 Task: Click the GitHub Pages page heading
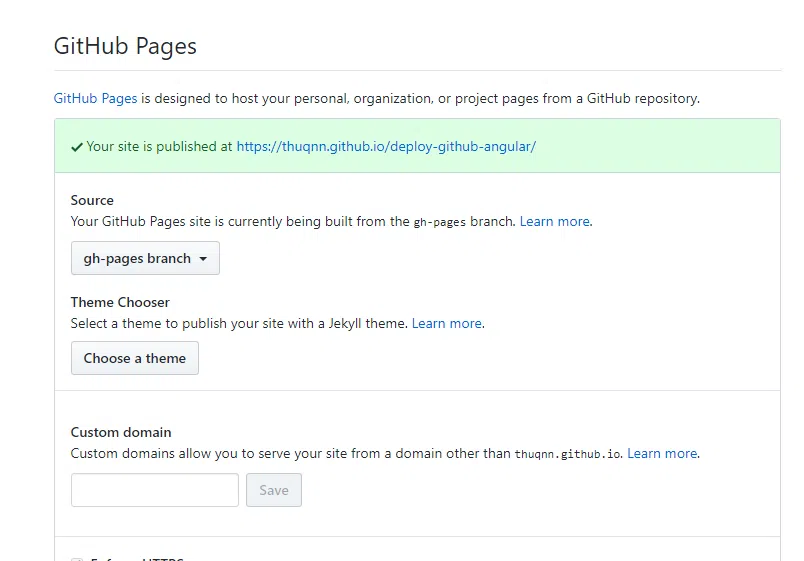click(x=125, y=46)
